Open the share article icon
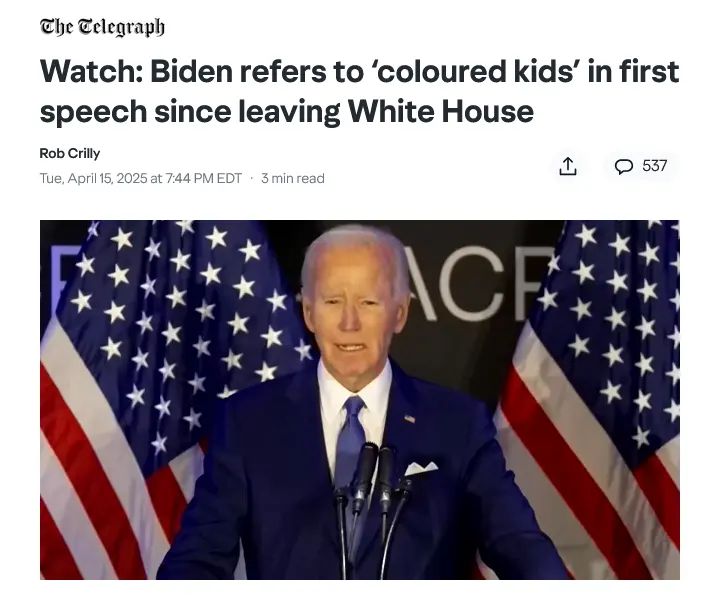Screen dimensions: 713x605 click(x=567, y=166)
